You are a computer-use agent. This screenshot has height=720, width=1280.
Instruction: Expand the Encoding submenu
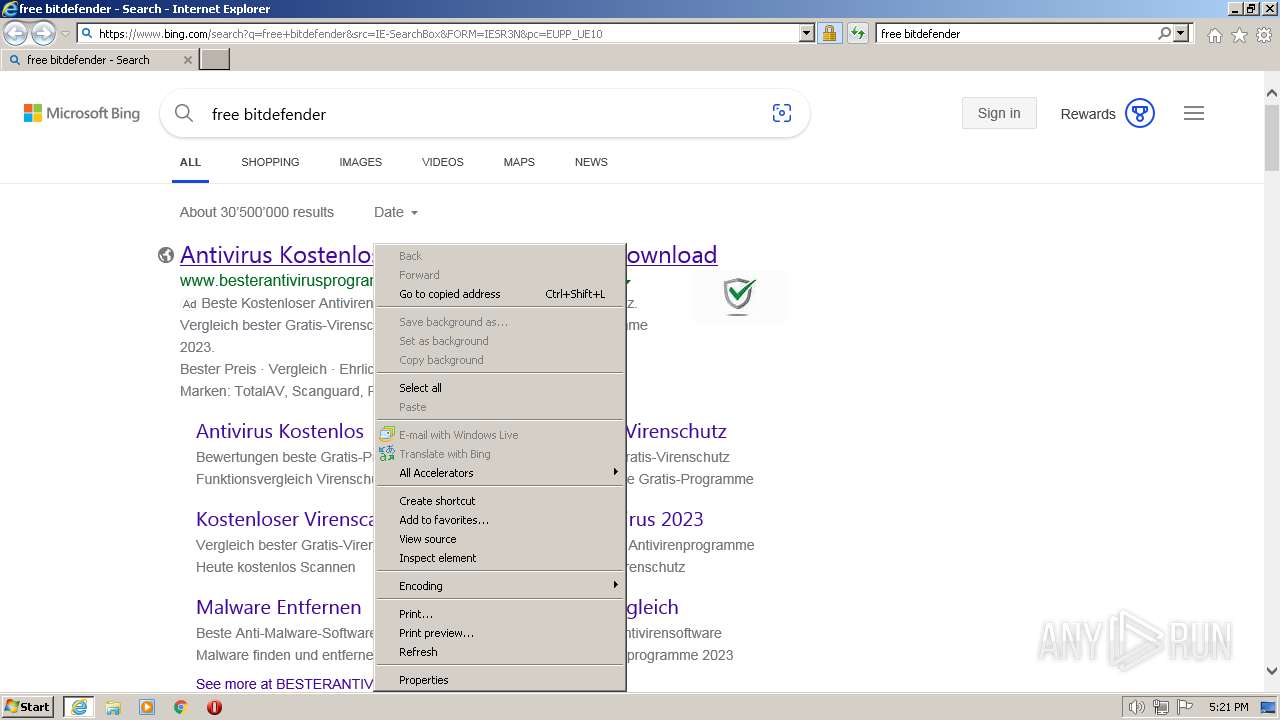[500, 586]
